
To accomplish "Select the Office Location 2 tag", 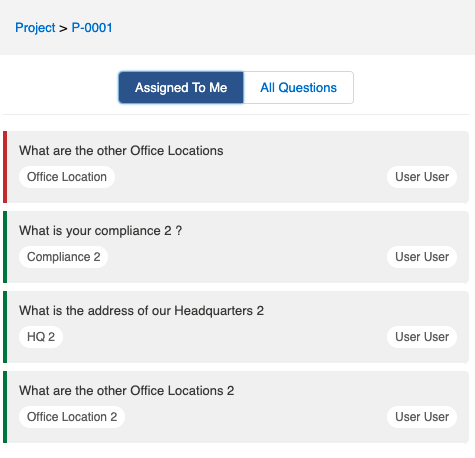I will point(72,417).
